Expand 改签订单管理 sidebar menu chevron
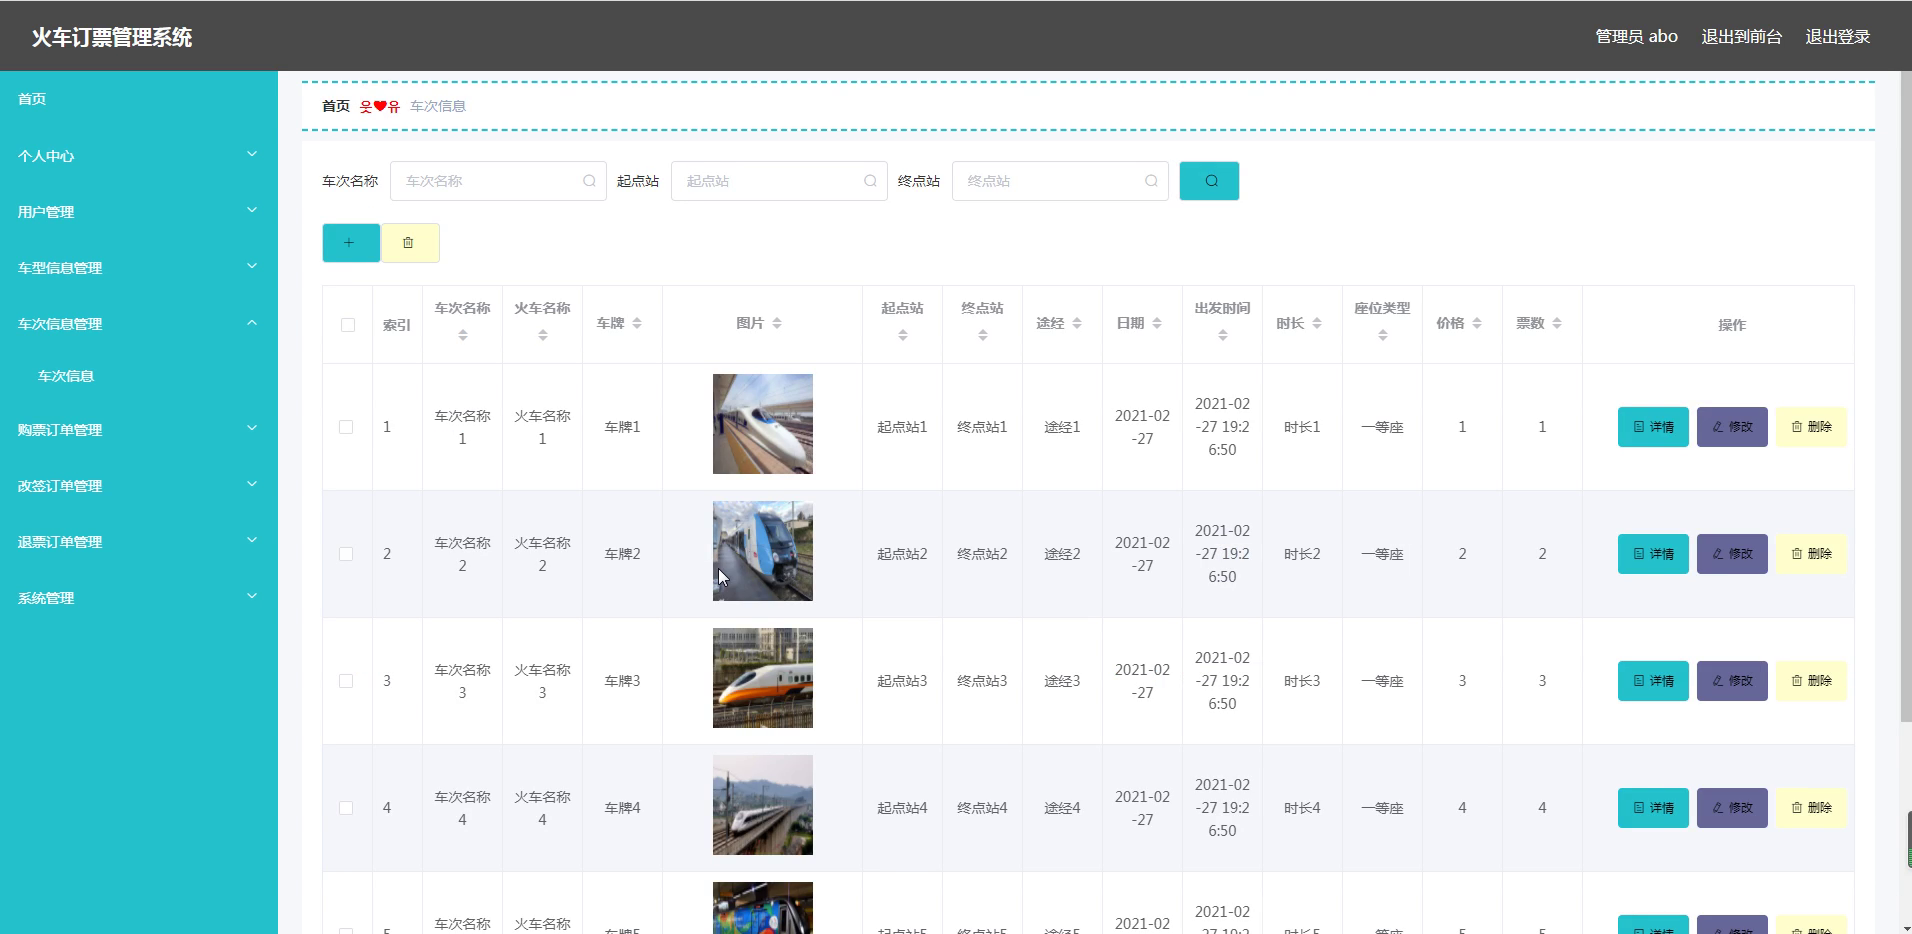 (252, 484)
